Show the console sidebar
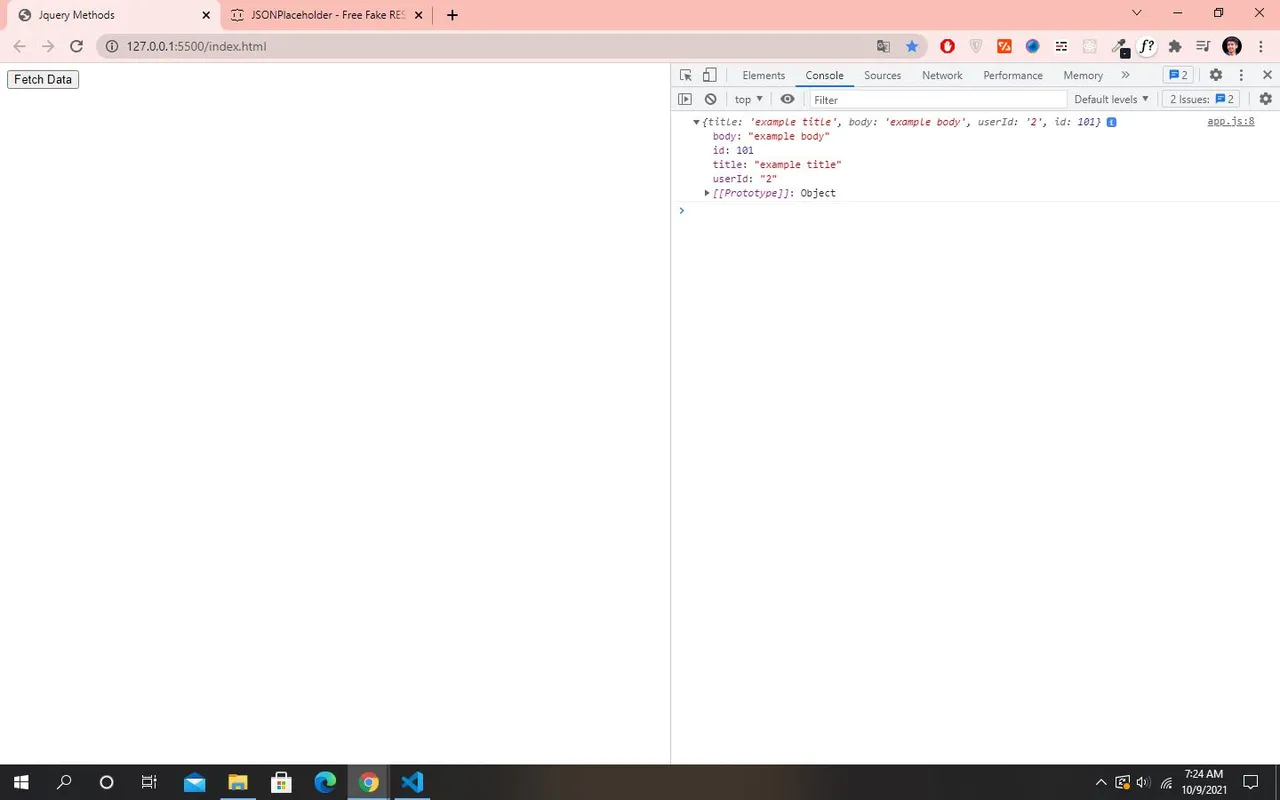The image size is (1280, 800). pos(685,99)
